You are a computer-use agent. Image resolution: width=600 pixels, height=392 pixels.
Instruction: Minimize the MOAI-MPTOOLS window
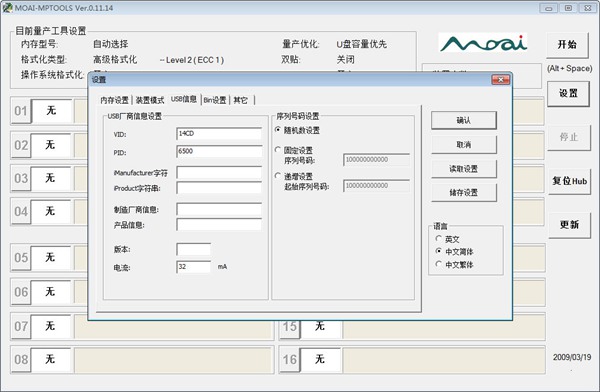coord(549,8)
